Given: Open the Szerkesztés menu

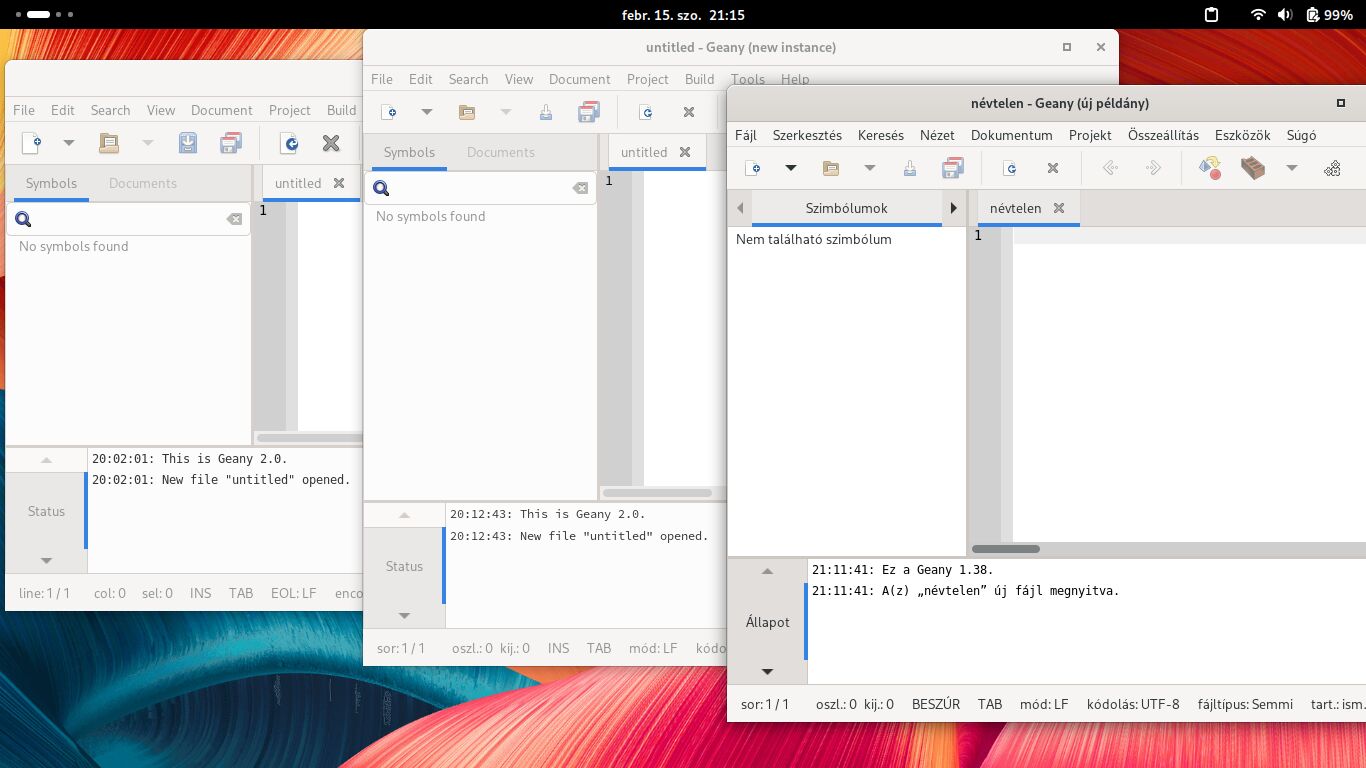Looking at the screenshot, I should click(x=807, y=135).
